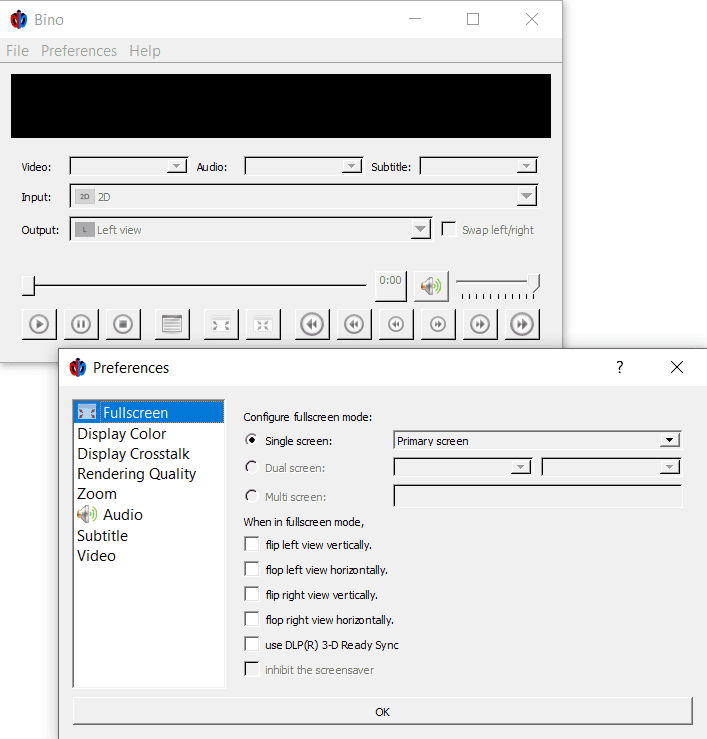
Task: Check flip left view vertically
Action: [252, 544]
